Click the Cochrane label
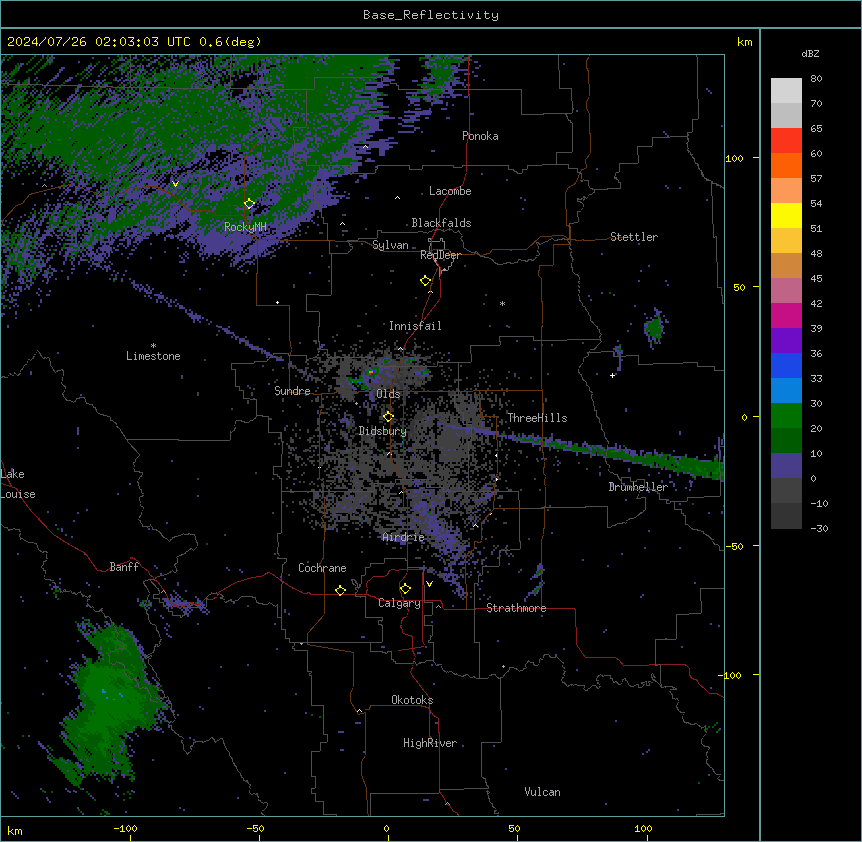The height and width of the screenshot is (842, 862). pos(322,568)
